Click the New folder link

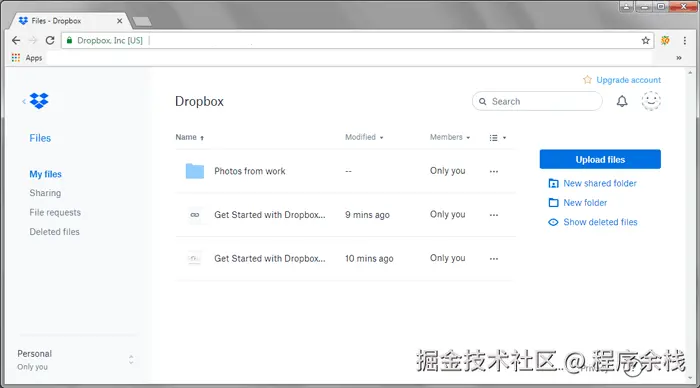(585, 203)
